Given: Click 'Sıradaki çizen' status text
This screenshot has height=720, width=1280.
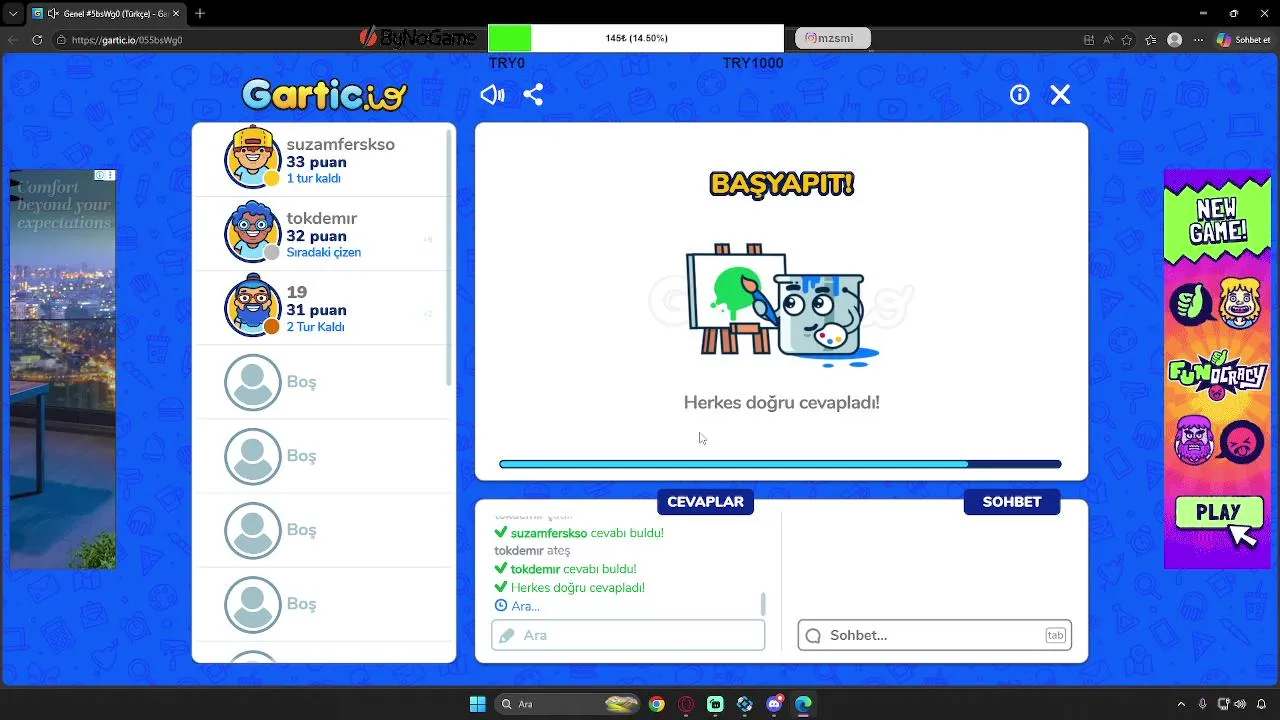Looking at the screenshot, I should coord(324,253).
